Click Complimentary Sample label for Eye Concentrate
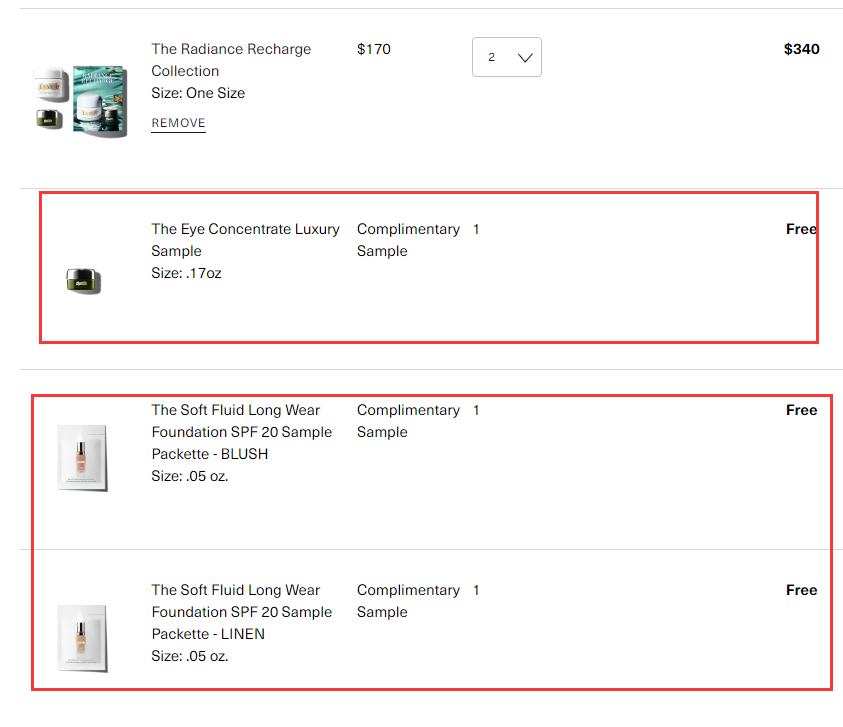 [x=408, y=240]
